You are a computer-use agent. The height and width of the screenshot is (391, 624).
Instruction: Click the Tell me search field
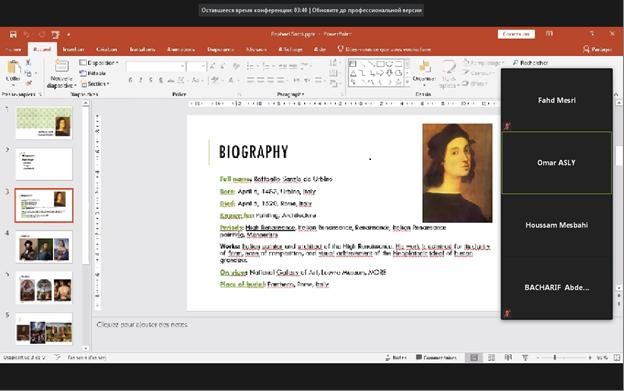click(384, 49)
